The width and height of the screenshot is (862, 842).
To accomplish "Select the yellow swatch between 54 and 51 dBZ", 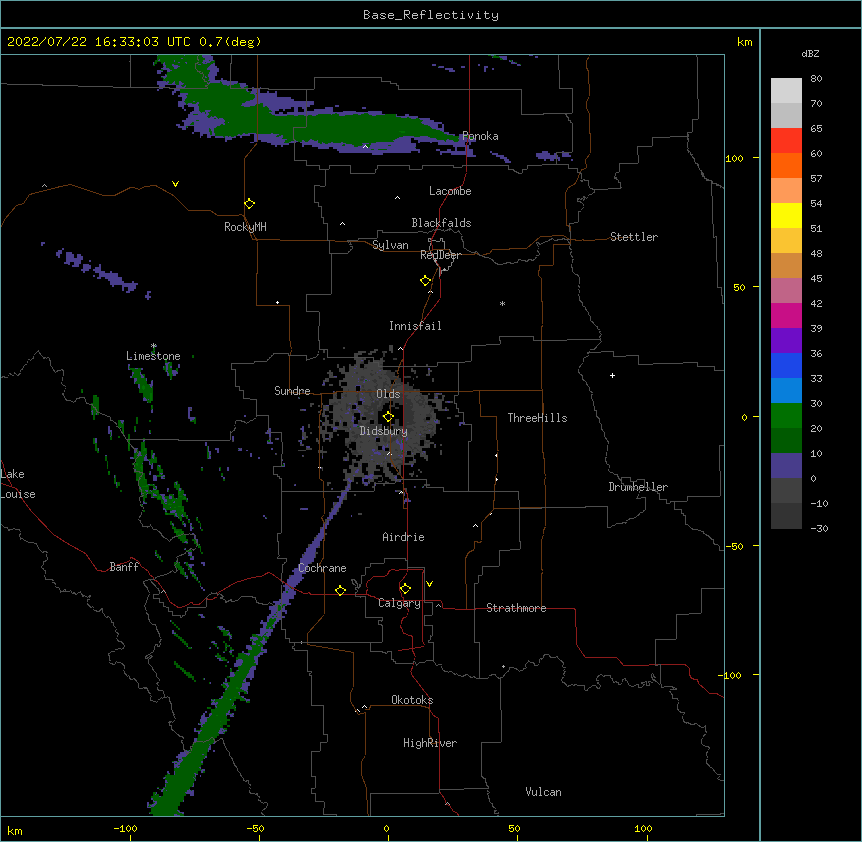I will click(786, 215).
